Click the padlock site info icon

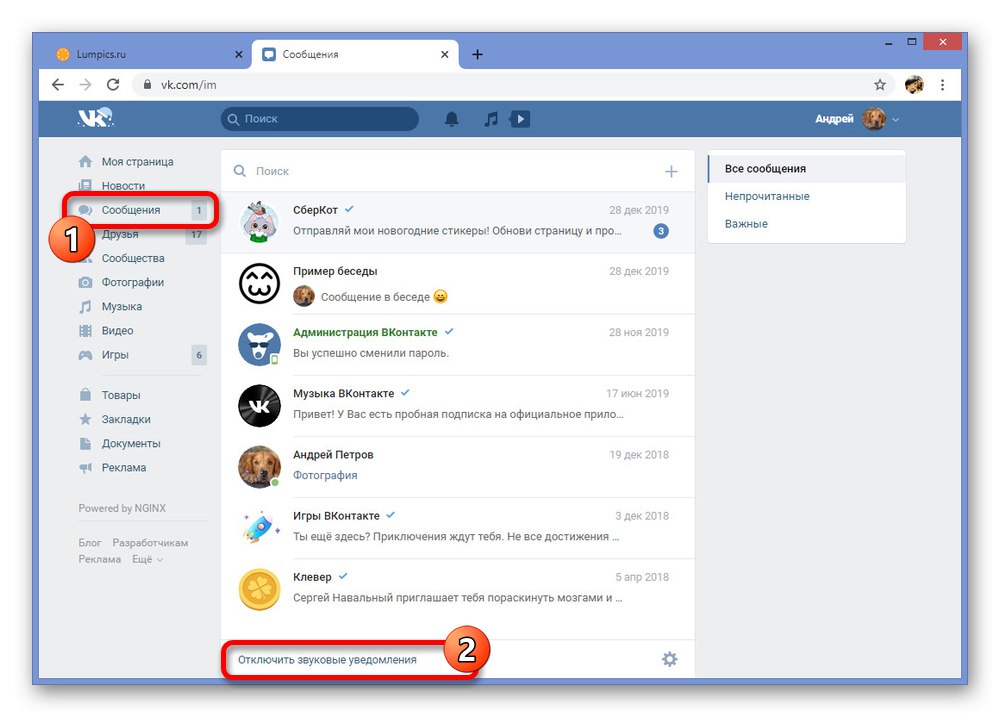pos(147,85)
